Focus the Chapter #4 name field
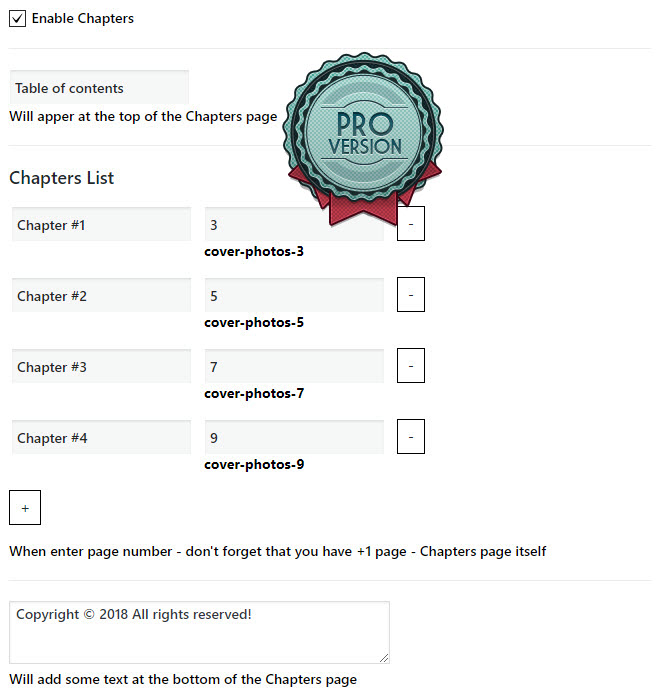Image resolution: width=663 pixels, height=692 pixels. [x=101, y=438]
